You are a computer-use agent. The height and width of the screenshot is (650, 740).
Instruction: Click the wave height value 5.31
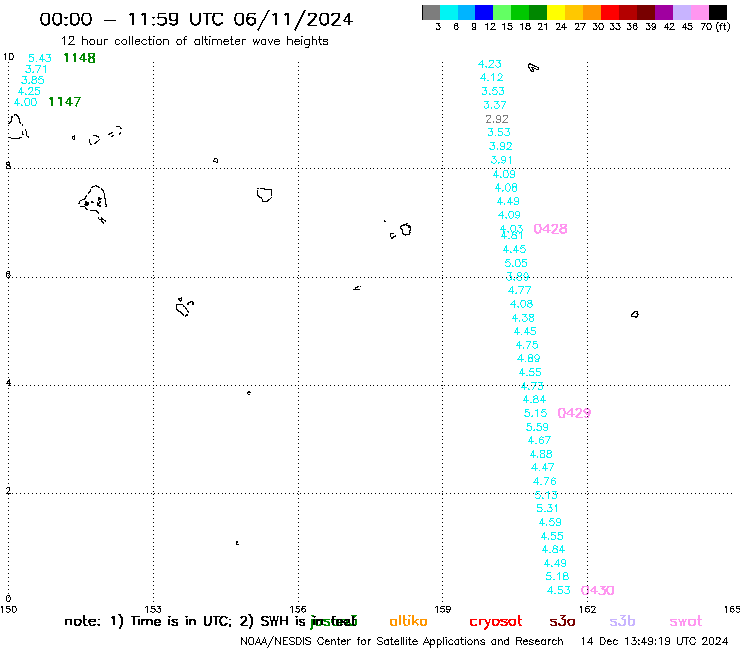click(547, 508)
